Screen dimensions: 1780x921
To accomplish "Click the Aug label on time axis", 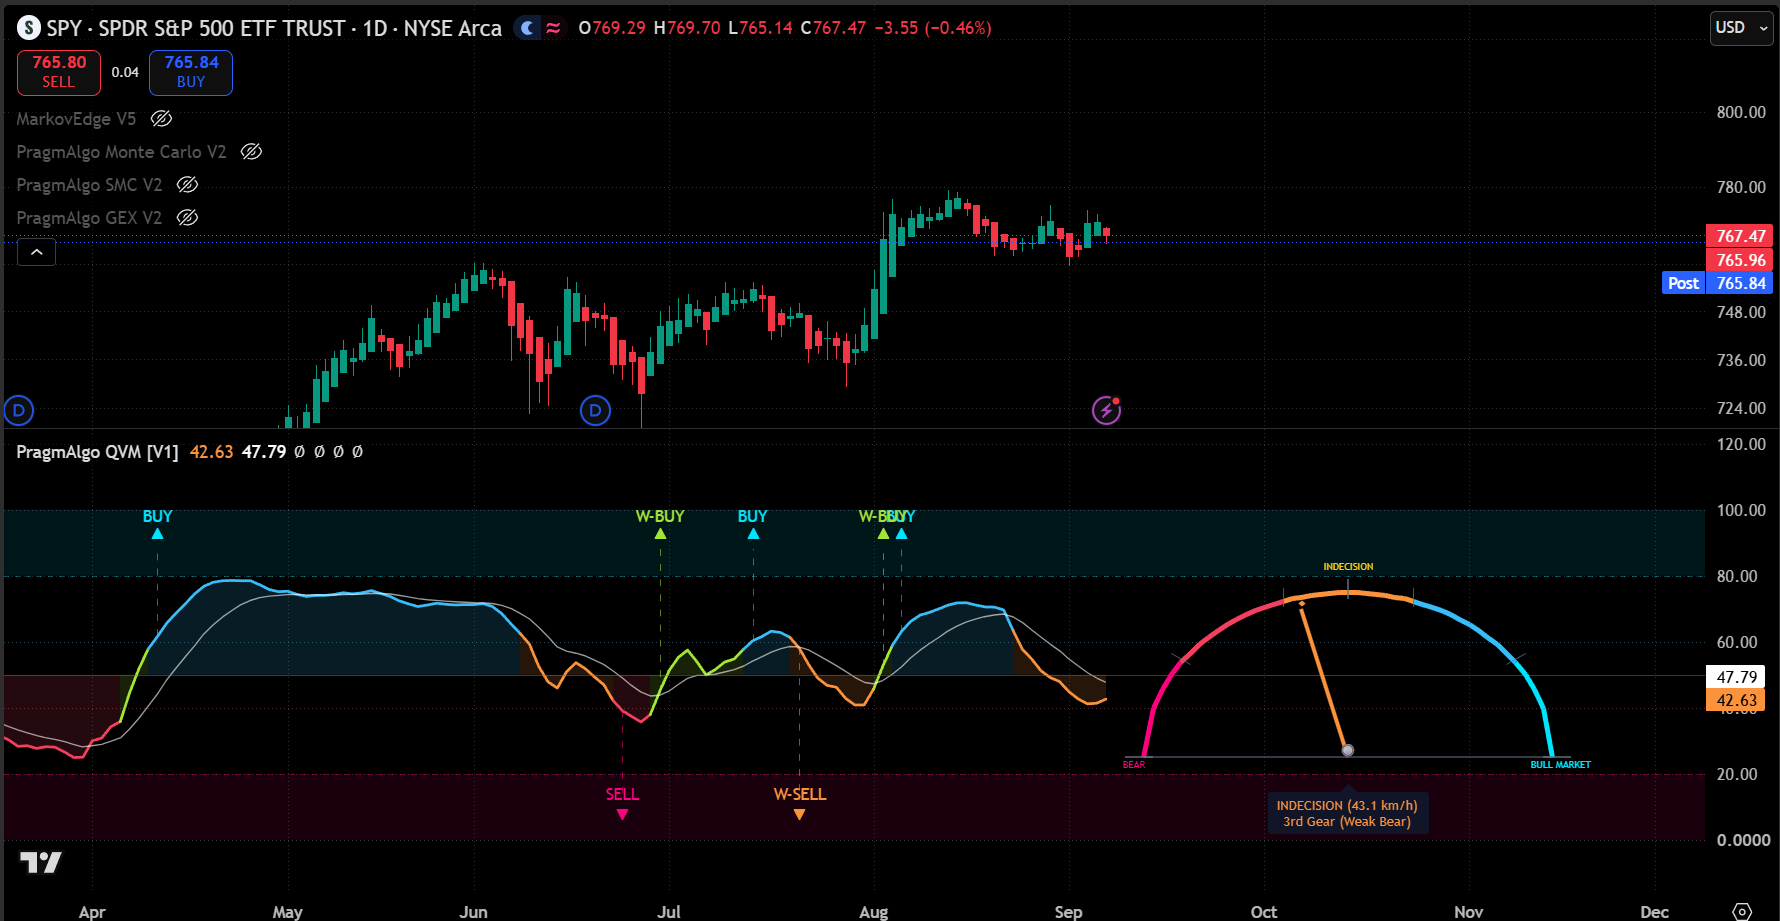I will pos(873,911).
